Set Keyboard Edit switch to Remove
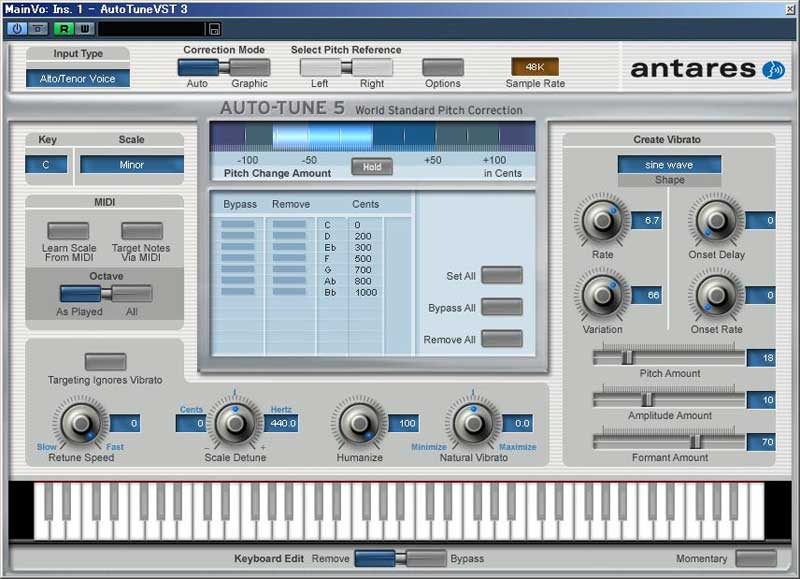 pos(374,558)
